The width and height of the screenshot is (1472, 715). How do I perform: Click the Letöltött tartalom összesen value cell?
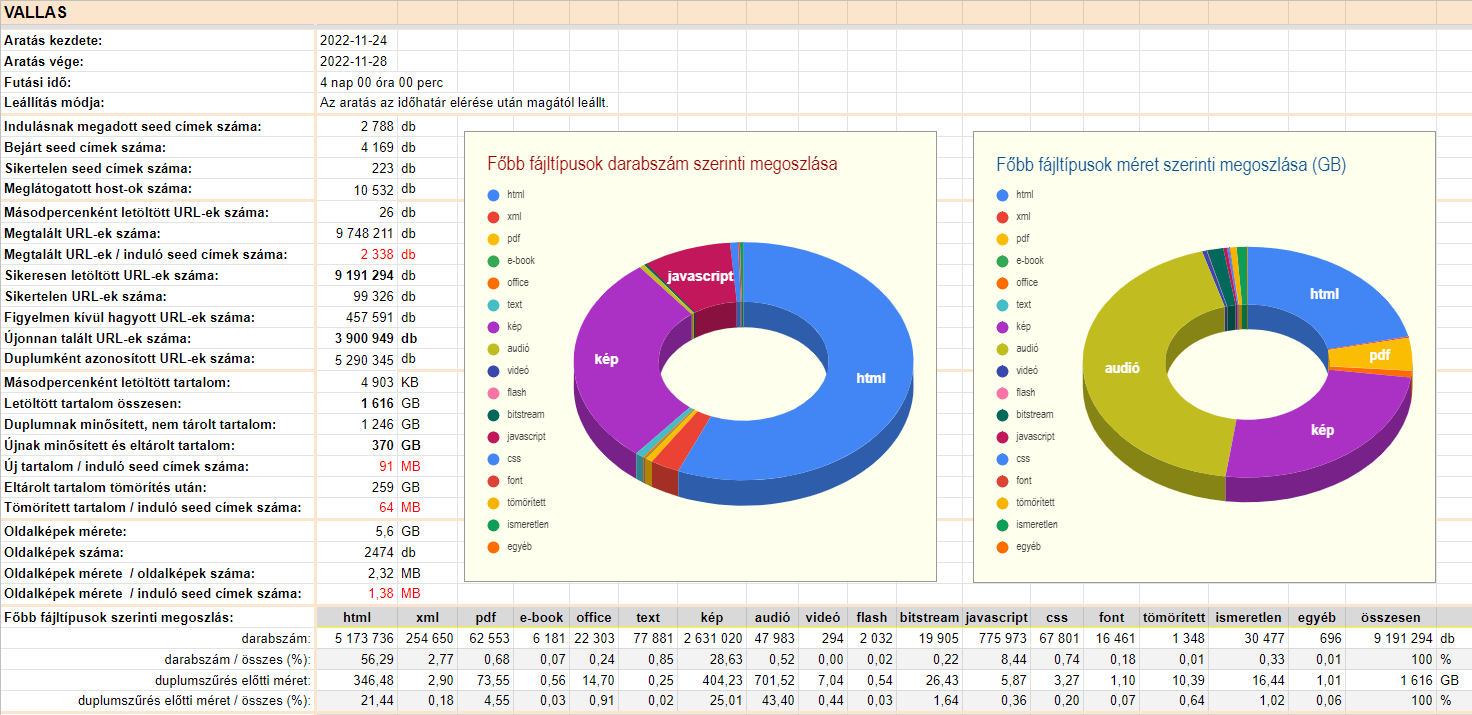(356, 404)
